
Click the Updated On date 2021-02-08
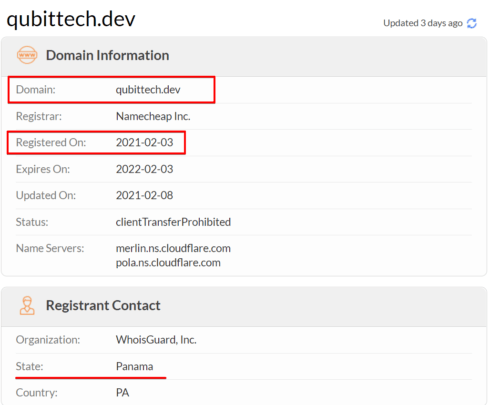[x=144, y=195]
